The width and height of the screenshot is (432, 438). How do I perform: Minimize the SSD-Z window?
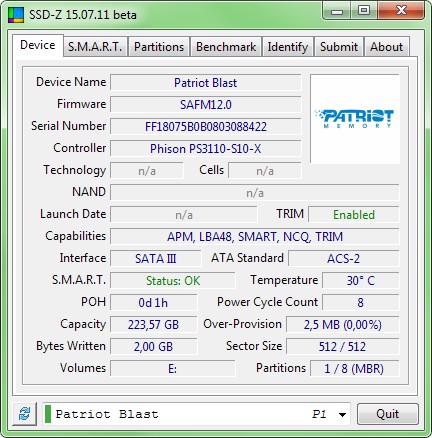(337, 11)
